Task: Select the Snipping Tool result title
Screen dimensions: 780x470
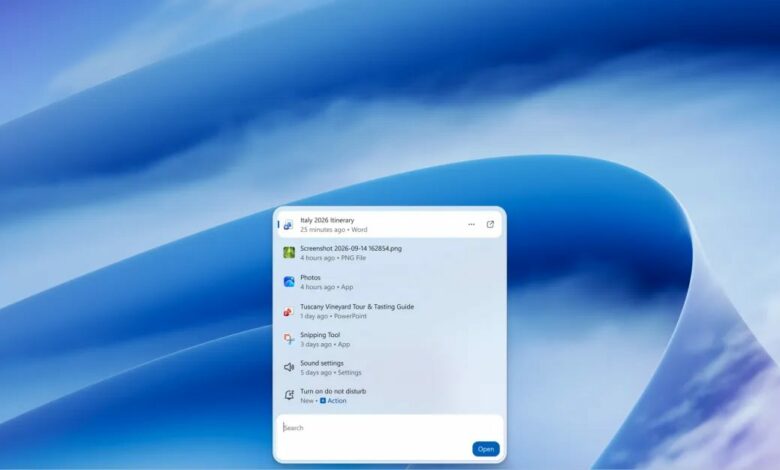Action: 320,335
